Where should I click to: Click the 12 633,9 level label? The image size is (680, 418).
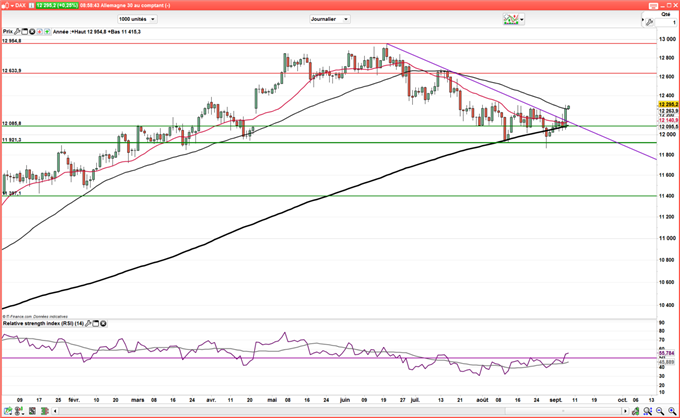tap(12, 71)
